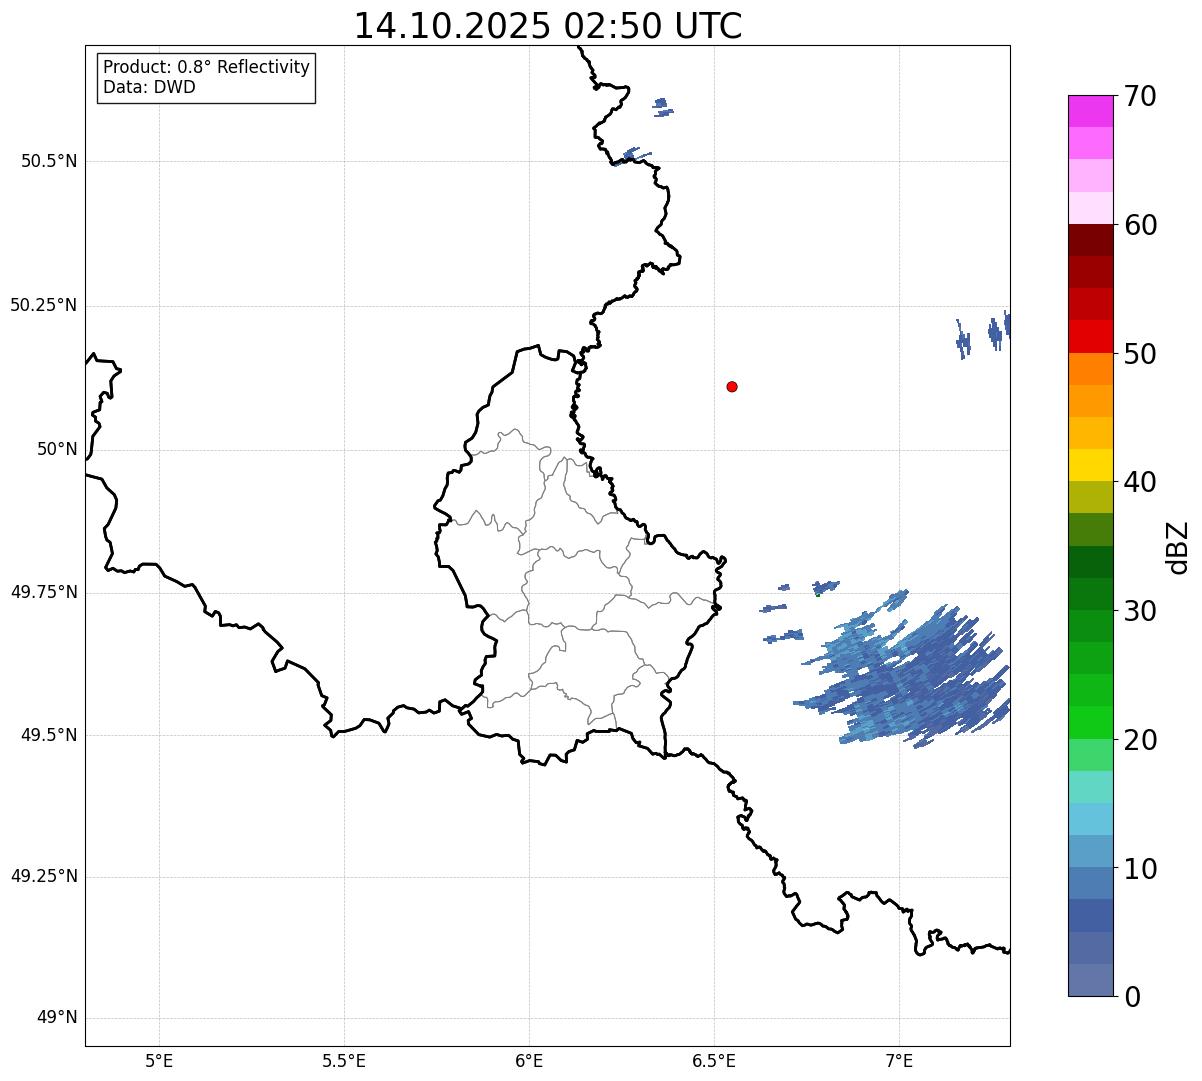Click the 50.5°N latitude label
This screenshot has width=1202, height=1081.
click(x=49, y=161)
